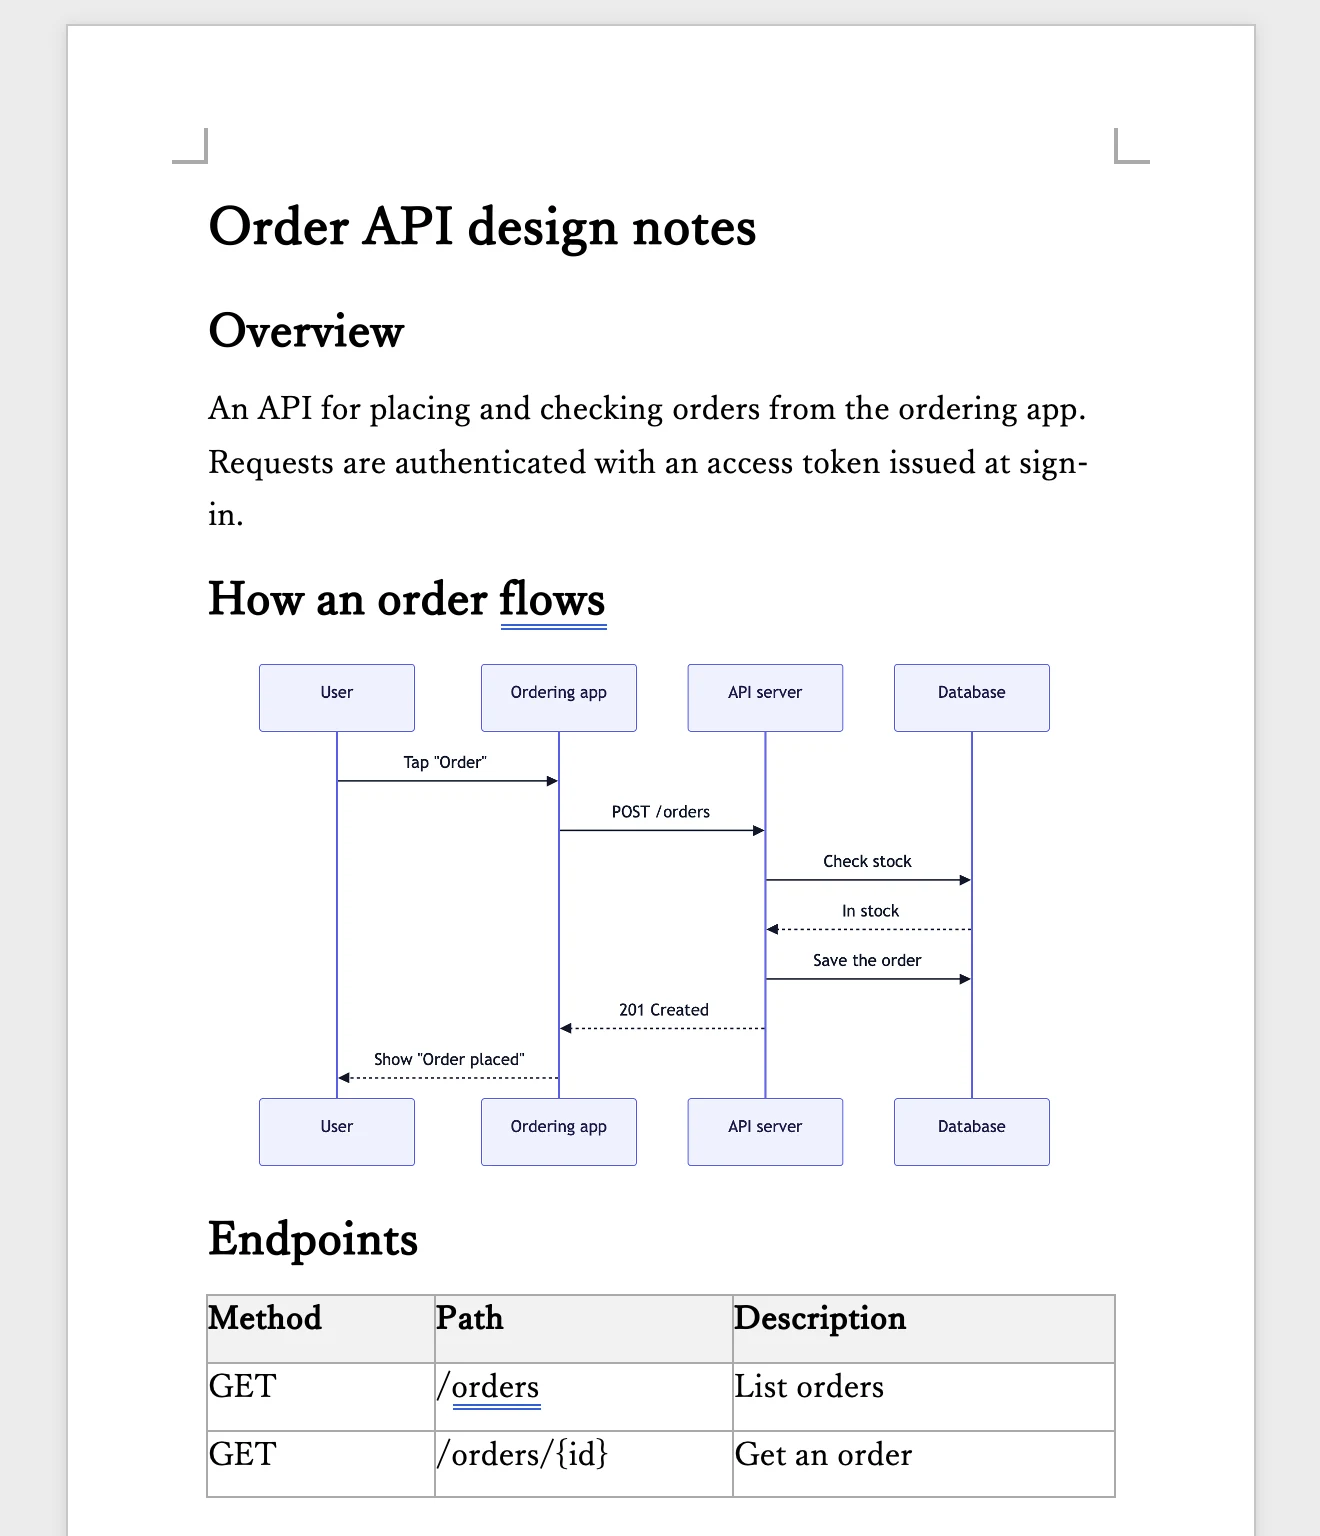Select the User box at the diagram top
Viewport: 1320px width, 1536px height.
[x=337, y=698]
